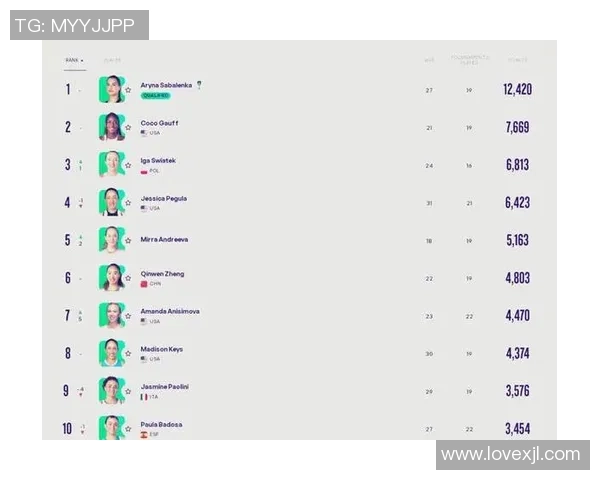Toggle the favorite star for Jessica Pegula
Image resolution: width=600 pixels, height=480 pixels.
(128, 203)
